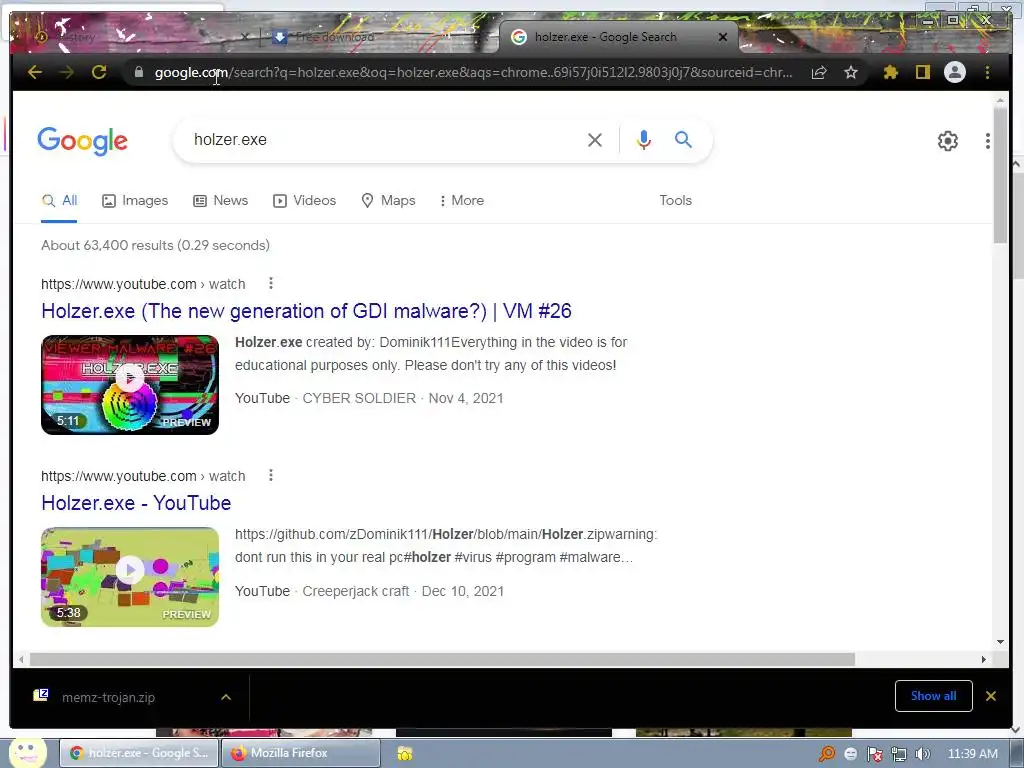Open the Start button on the taskbar
Screen dimensions: 1024x768
click(x=27, y=752)
